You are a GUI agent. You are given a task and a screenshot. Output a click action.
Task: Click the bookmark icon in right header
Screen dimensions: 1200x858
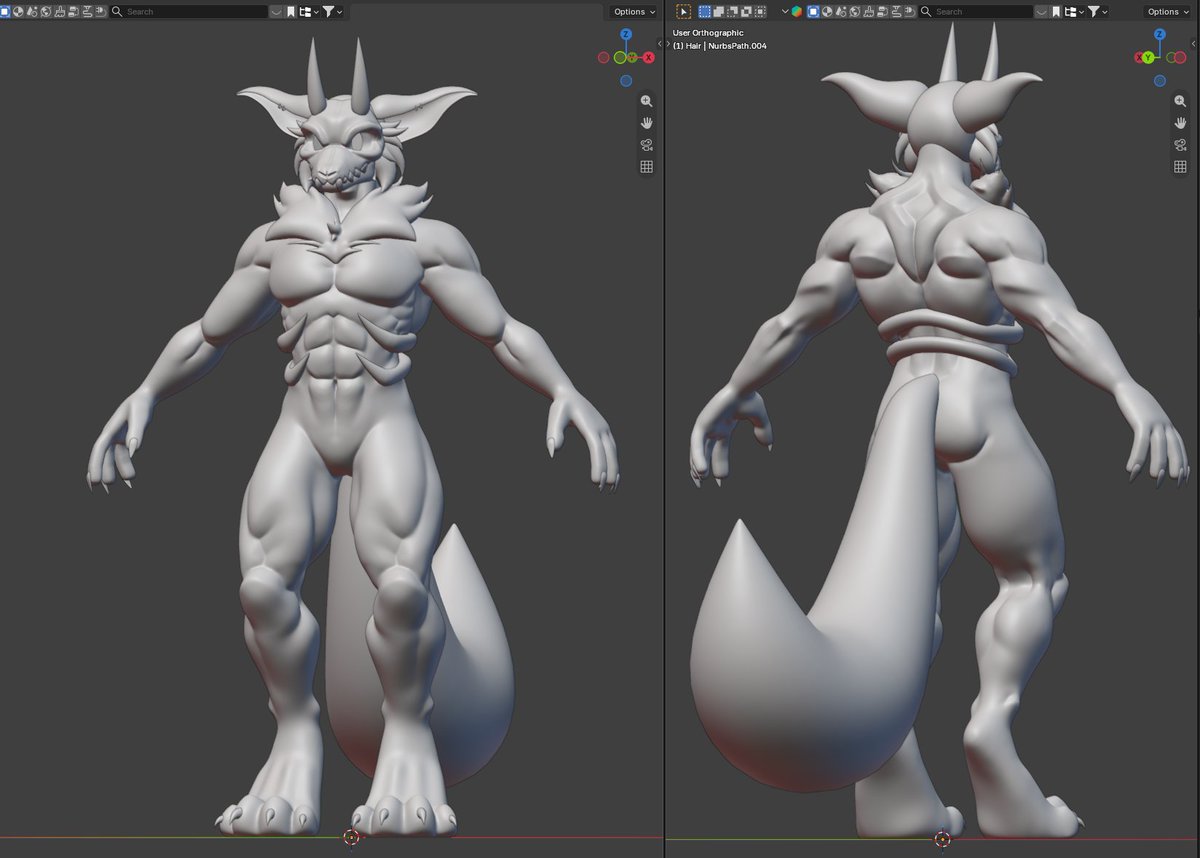point(1055,11)
